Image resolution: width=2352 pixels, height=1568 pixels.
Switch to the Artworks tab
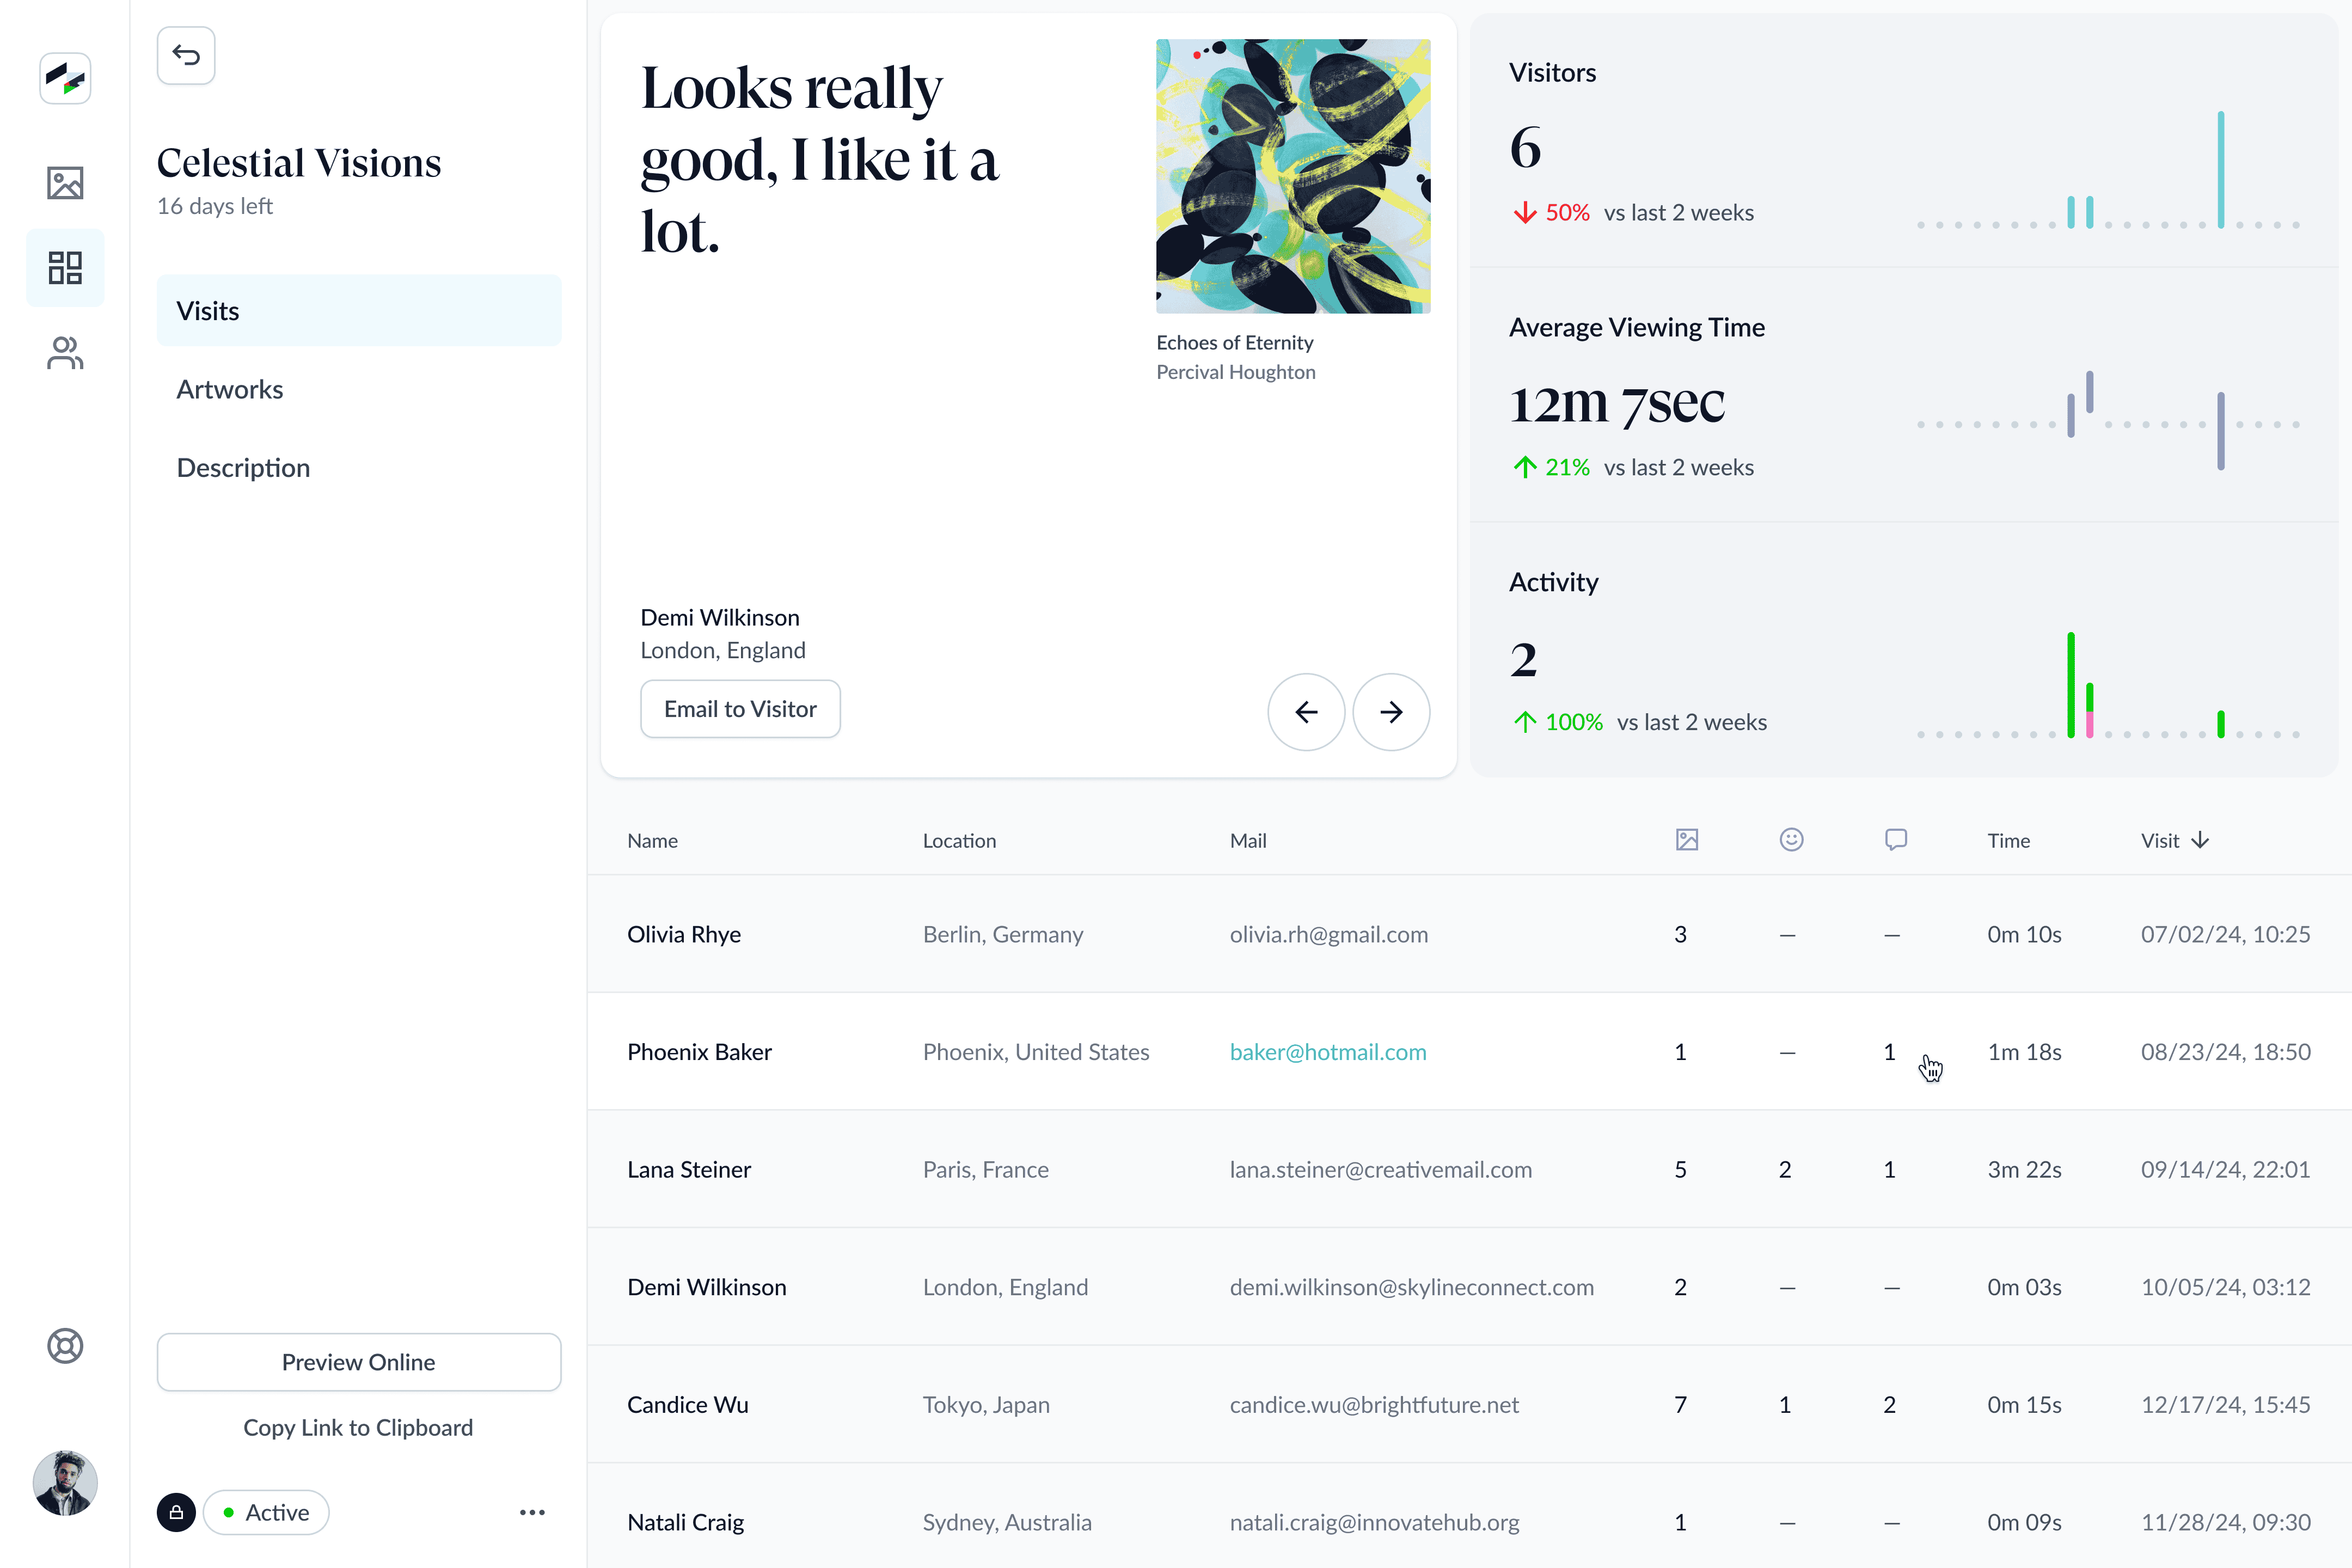229,389
